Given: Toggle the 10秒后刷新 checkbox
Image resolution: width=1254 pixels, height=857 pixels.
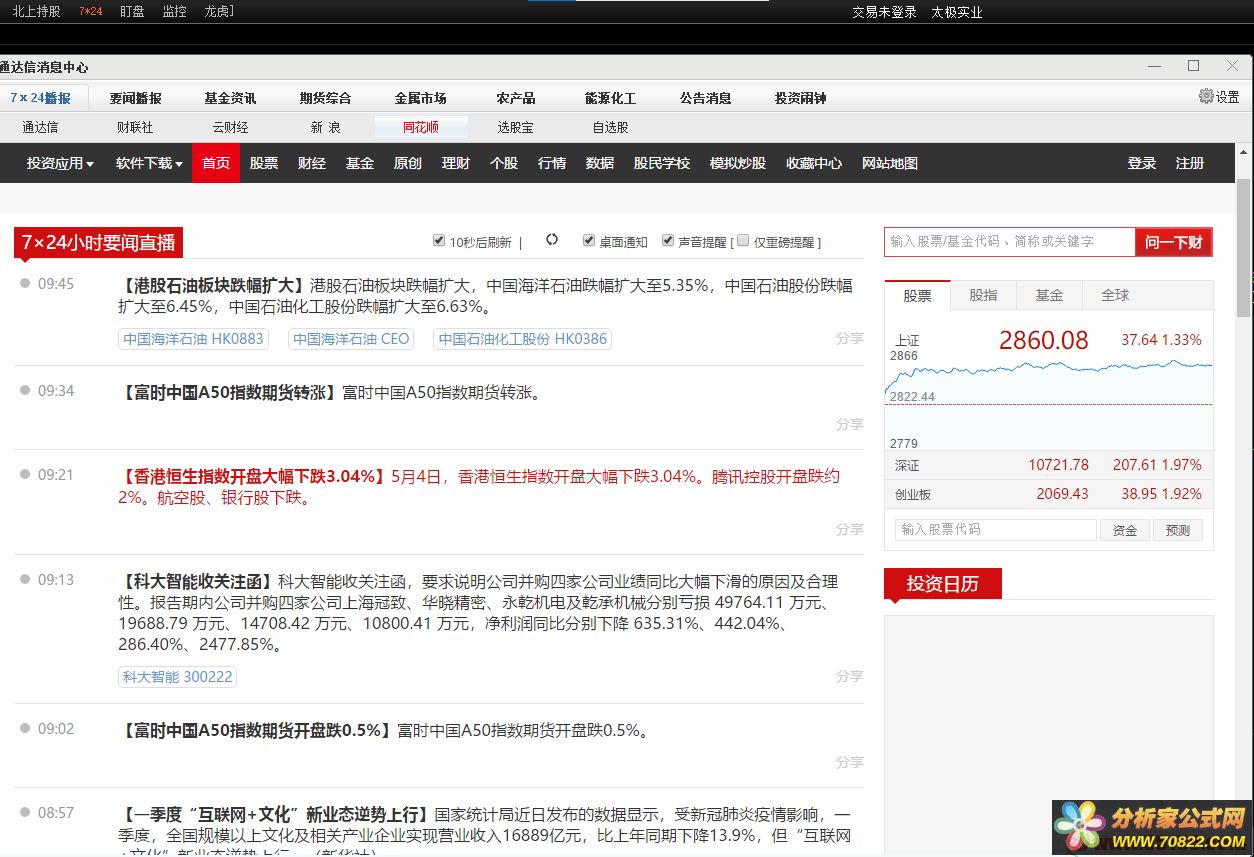Looking at the screenshot, I should point(438,241).
